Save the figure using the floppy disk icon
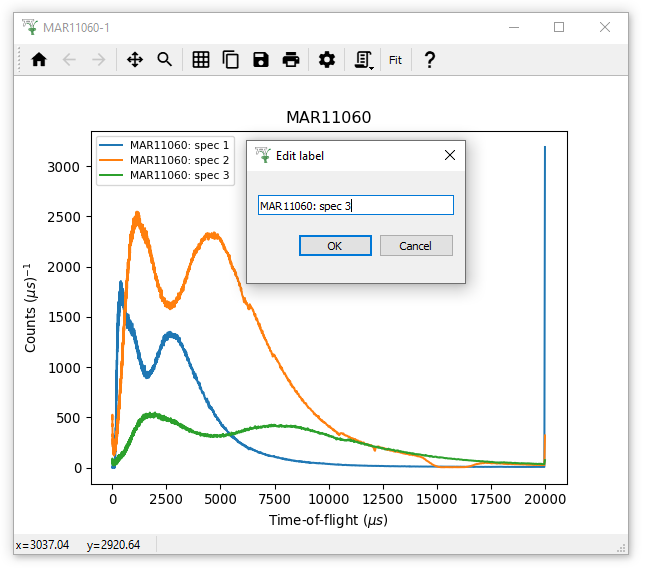The width and height of the screenshot is (647, 571). click(261, 60)
